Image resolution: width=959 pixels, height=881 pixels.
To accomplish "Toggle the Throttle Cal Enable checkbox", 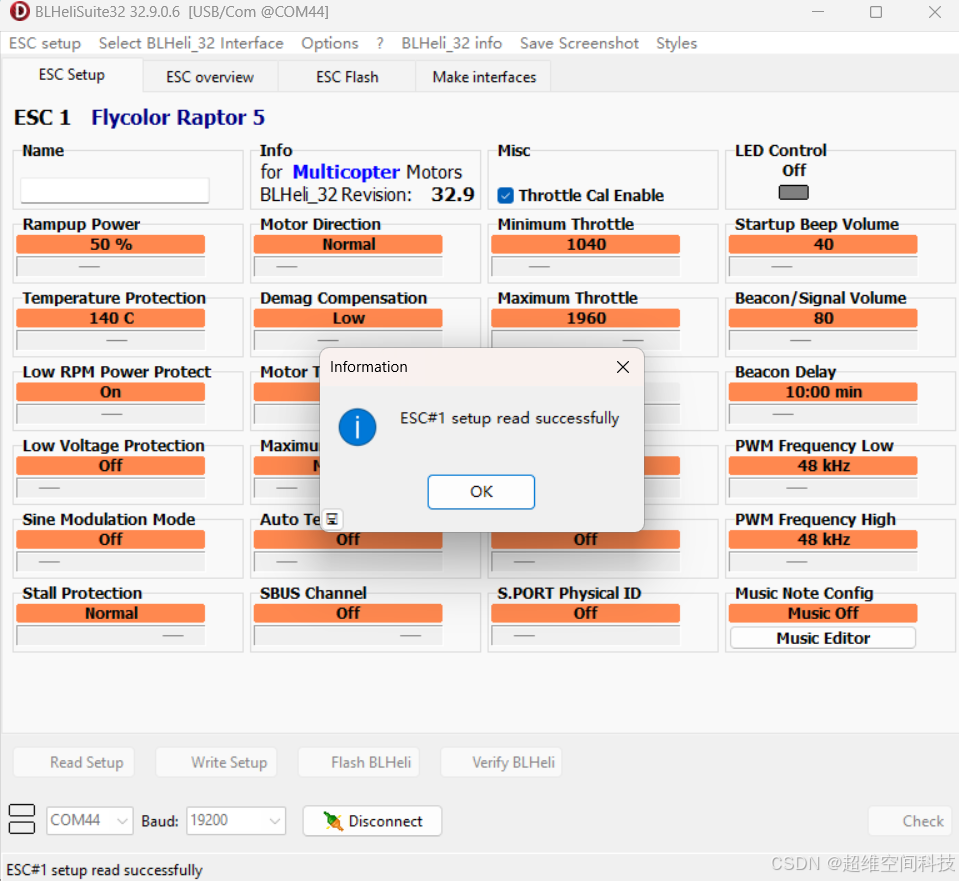I will point(505,195).
